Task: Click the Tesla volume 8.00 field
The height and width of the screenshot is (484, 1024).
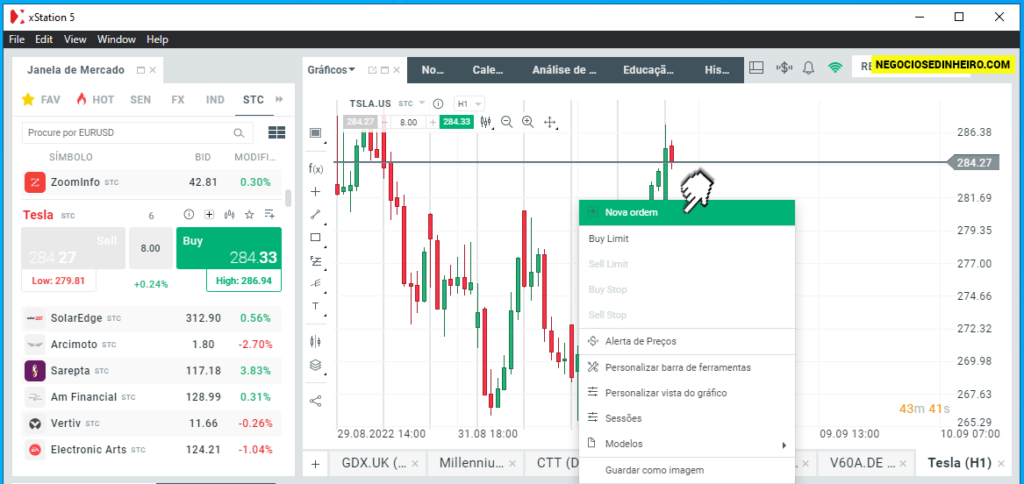Action: point(150,248)
